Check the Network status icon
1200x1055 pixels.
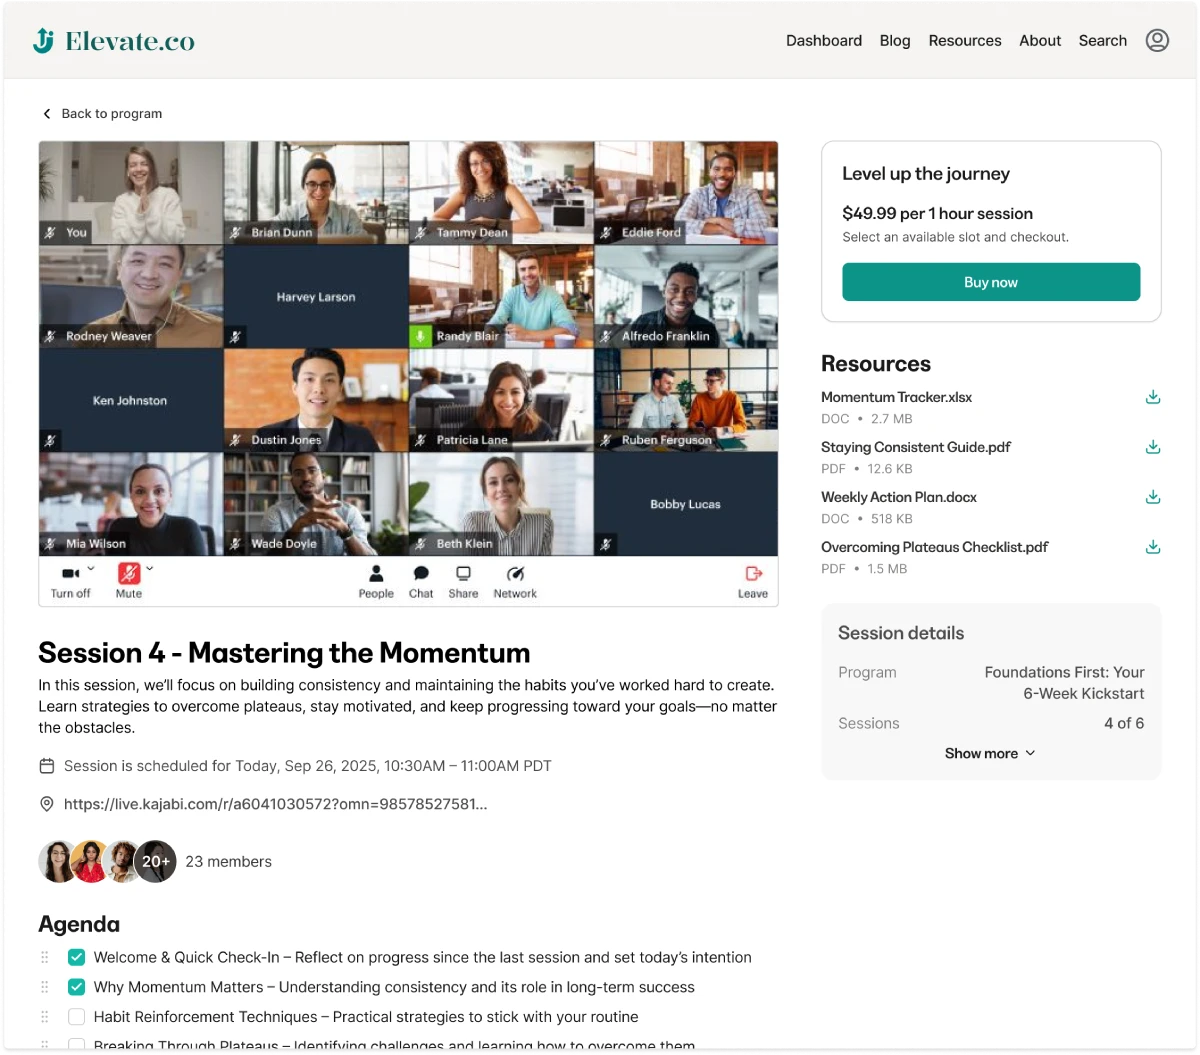515,574
